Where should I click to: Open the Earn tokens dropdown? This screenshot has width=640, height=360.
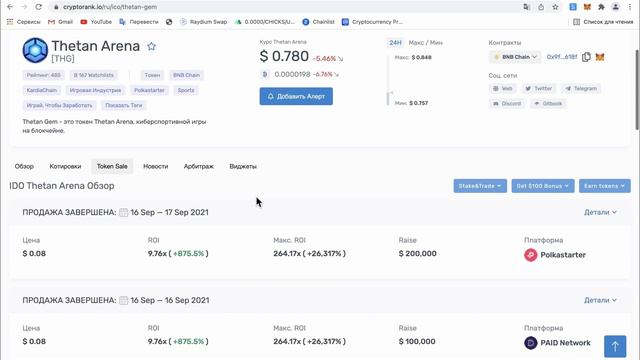click(604, 186)
